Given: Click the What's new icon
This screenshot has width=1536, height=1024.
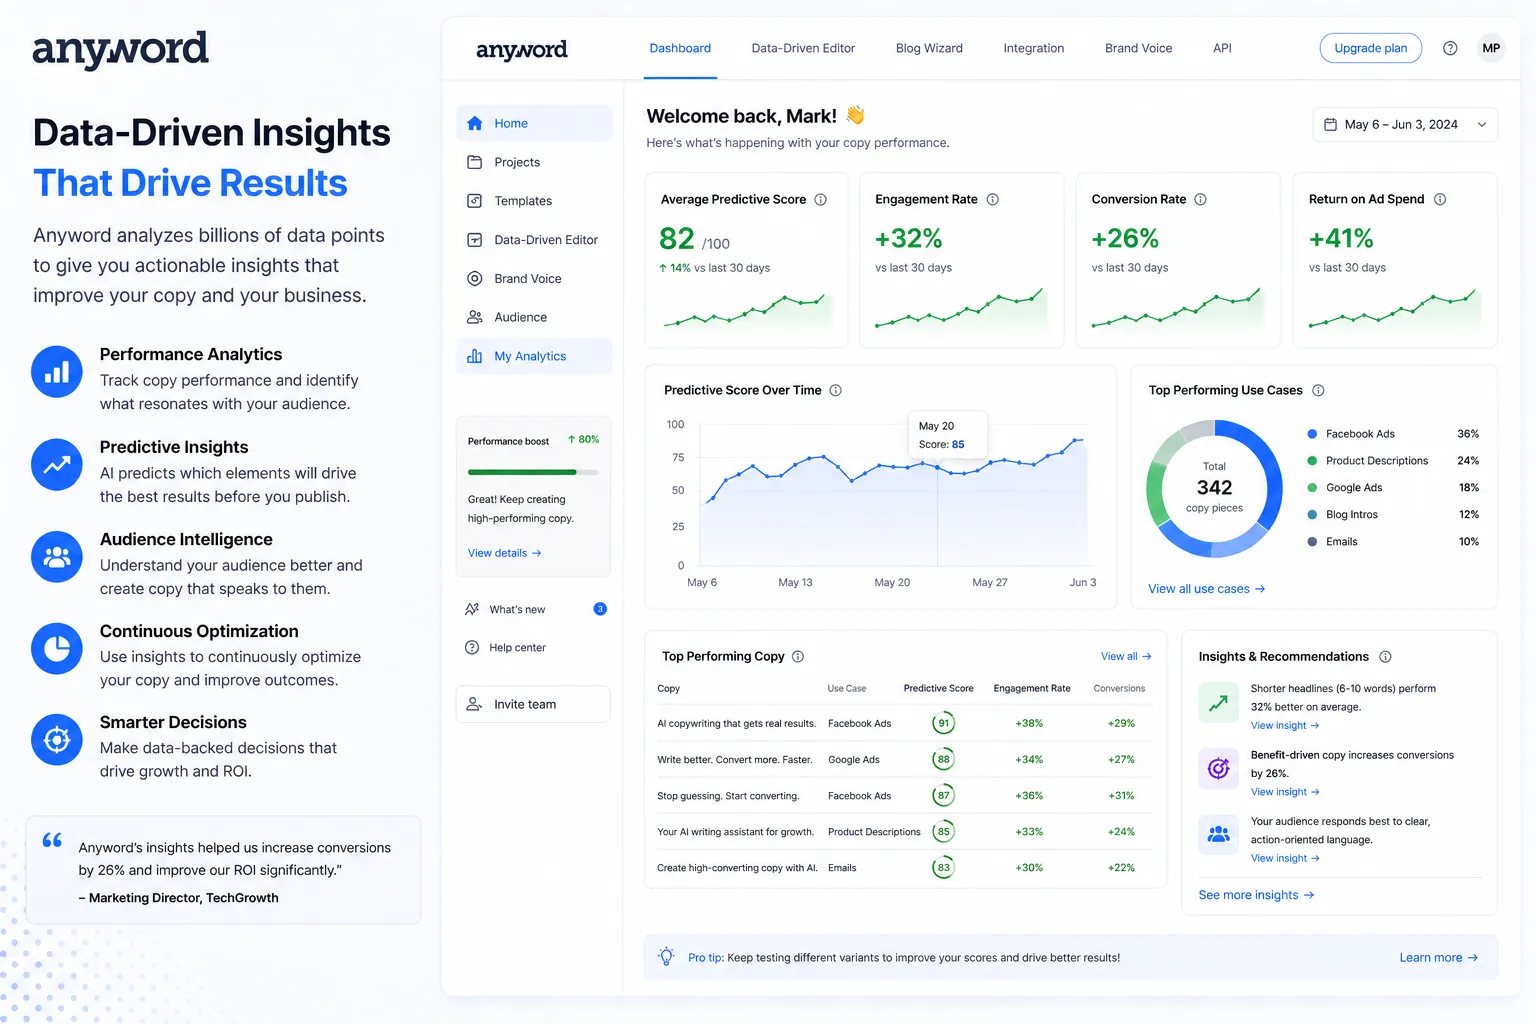Looking at the screenshot, I should tap(472, 609).
